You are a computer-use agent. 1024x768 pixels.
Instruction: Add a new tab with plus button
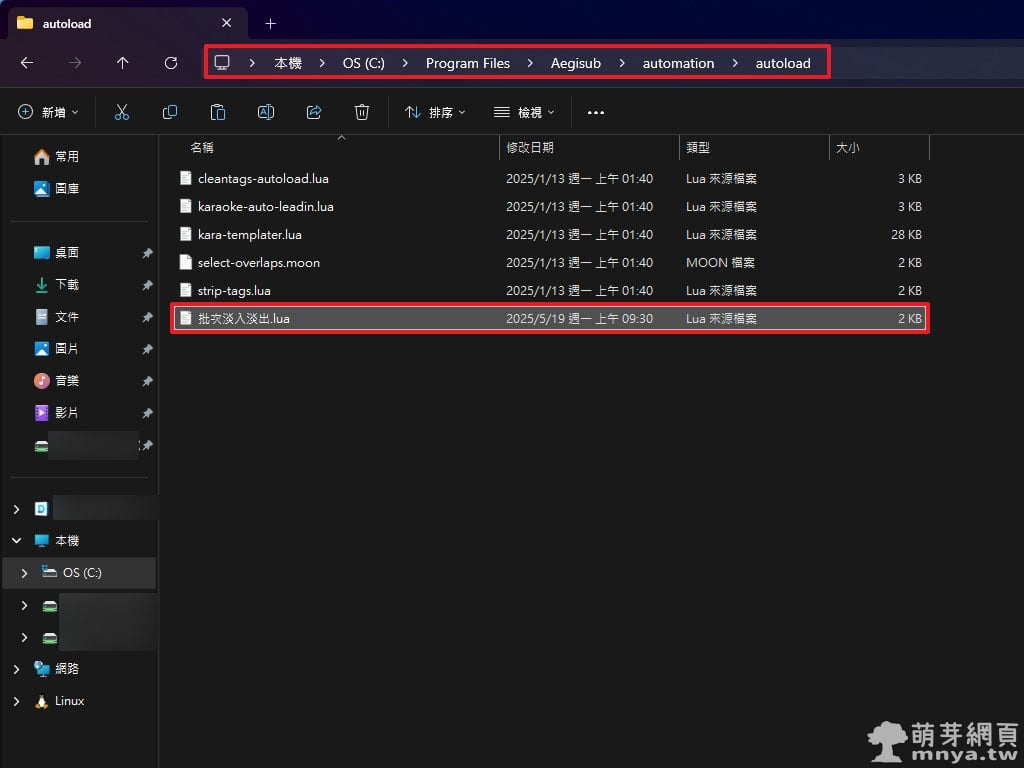click(x=270, y=23)
